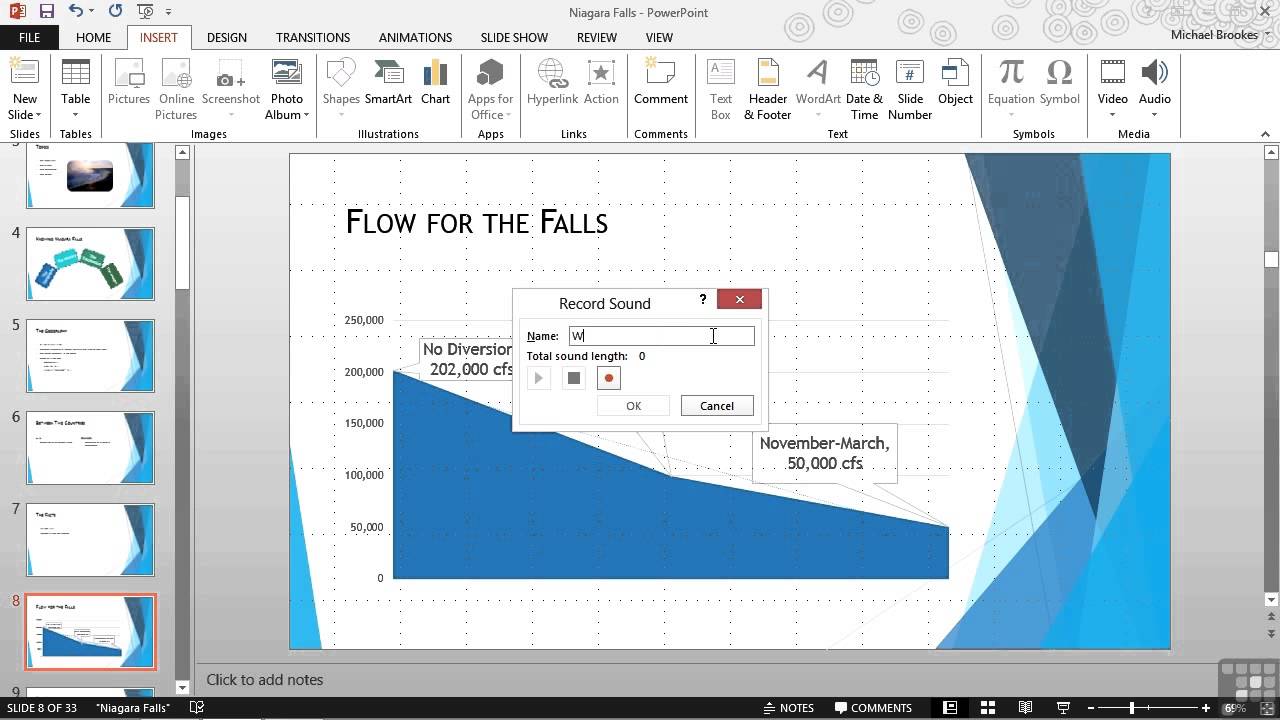Switch to Normal view
The width and height of the screenshot is (1280, 720).
click(x=950, y=707)
